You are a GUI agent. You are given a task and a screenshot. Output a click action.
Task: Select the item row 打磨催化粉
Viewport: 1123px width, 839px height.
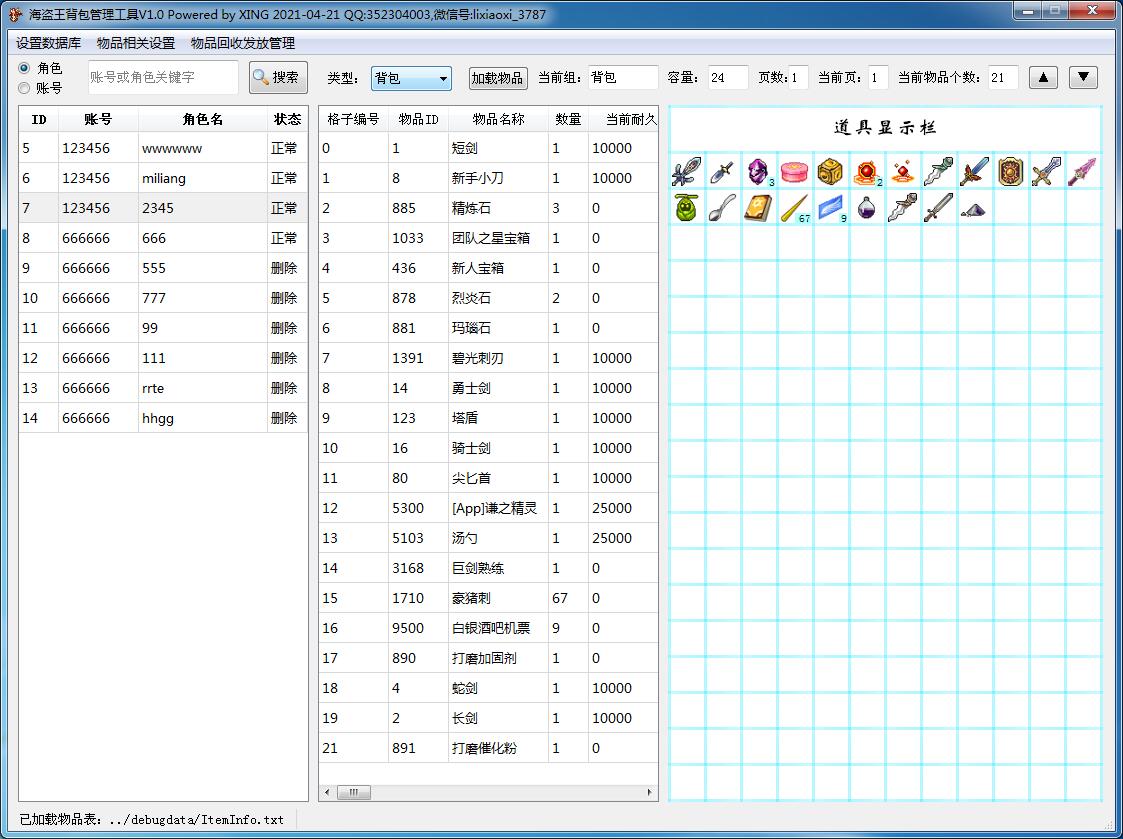pyautogui.click(x=488, y=748)
